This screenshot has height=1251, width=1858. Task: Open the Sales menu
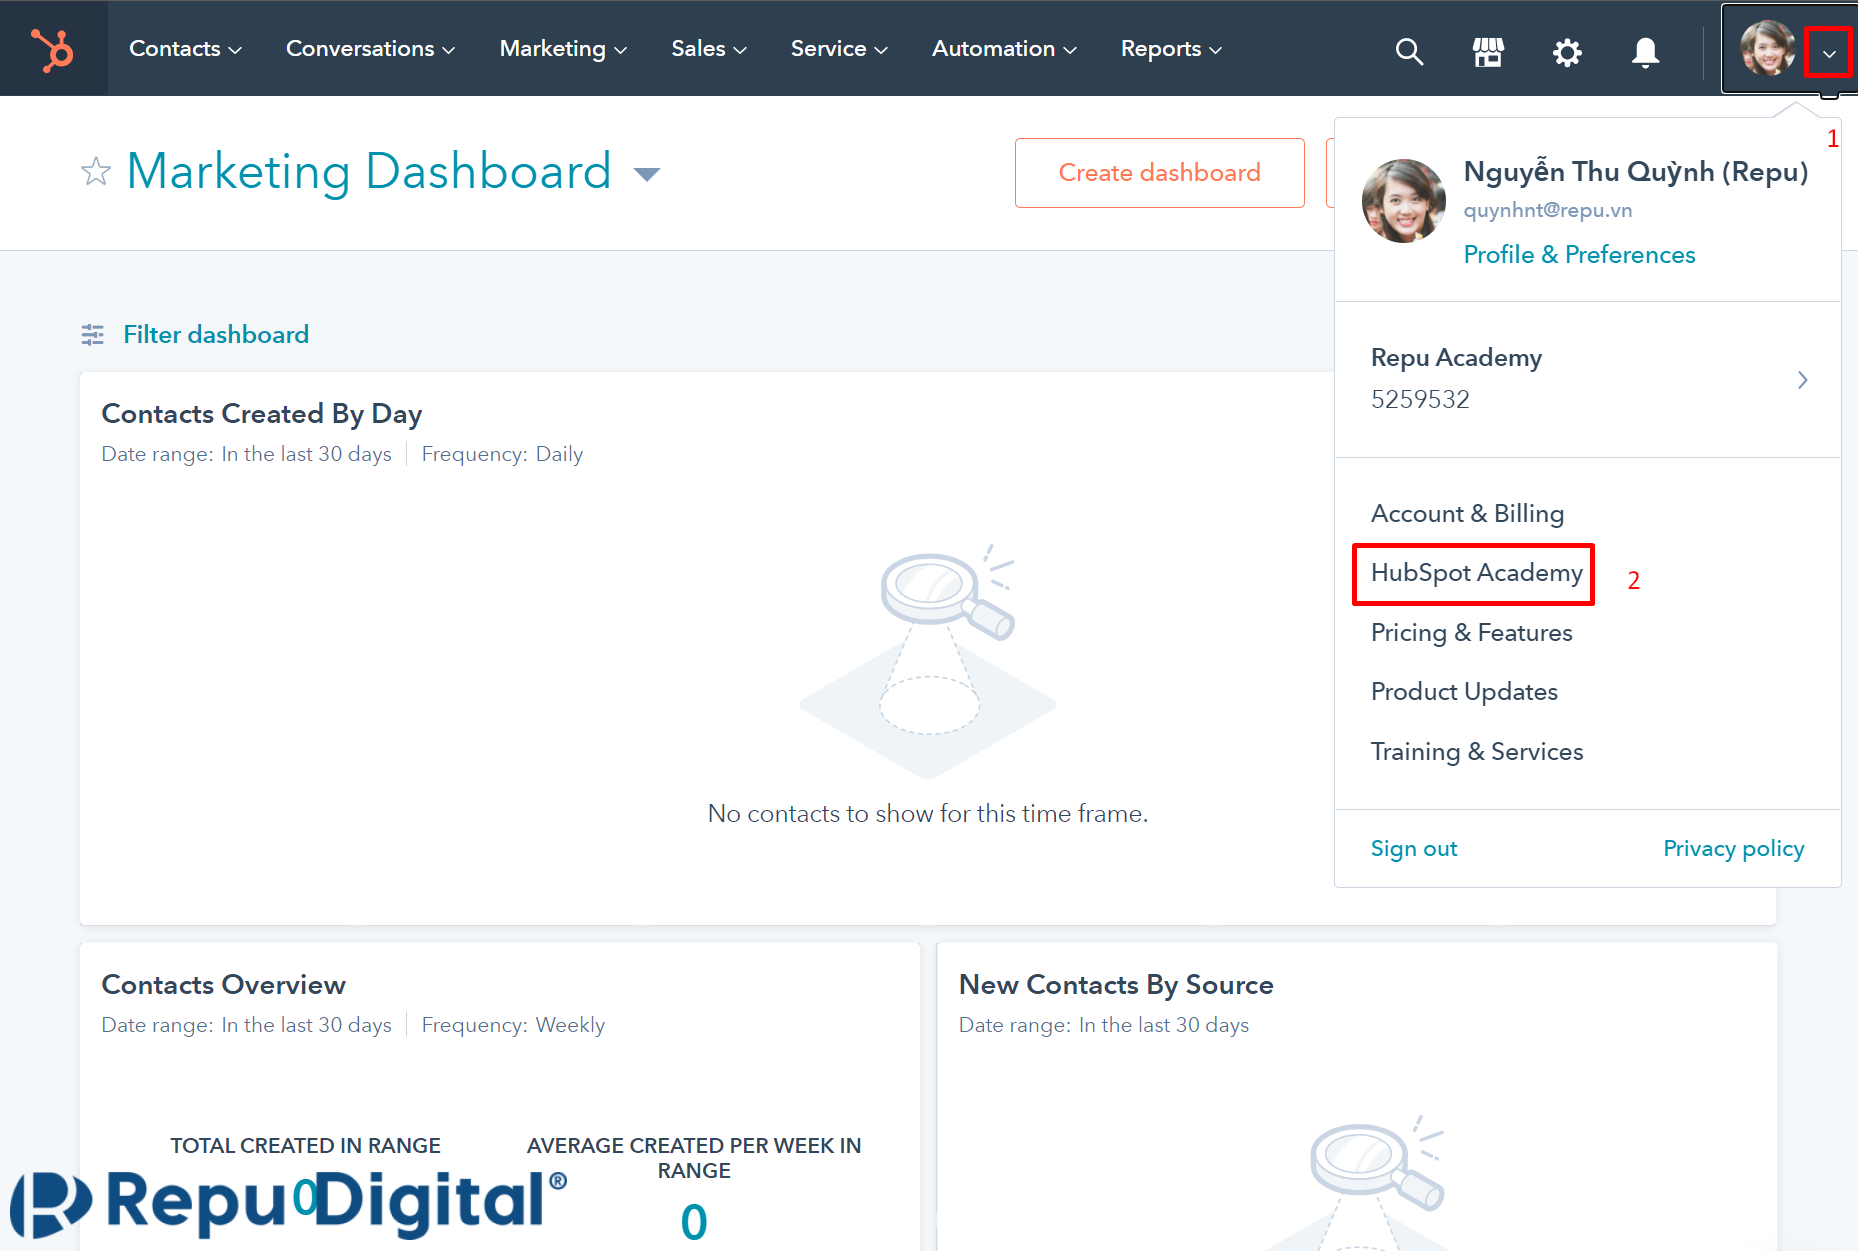(x=709, y=48)
